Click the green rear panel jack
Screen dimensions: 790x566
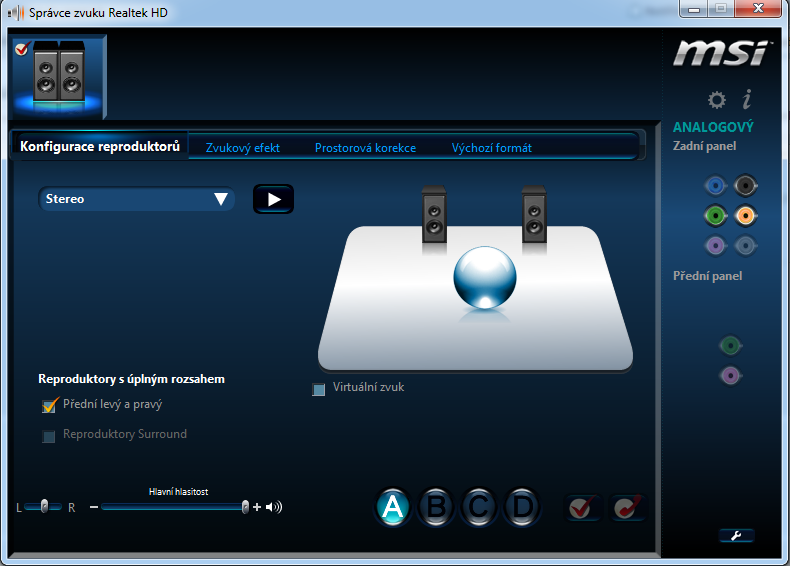click(715, 216)
